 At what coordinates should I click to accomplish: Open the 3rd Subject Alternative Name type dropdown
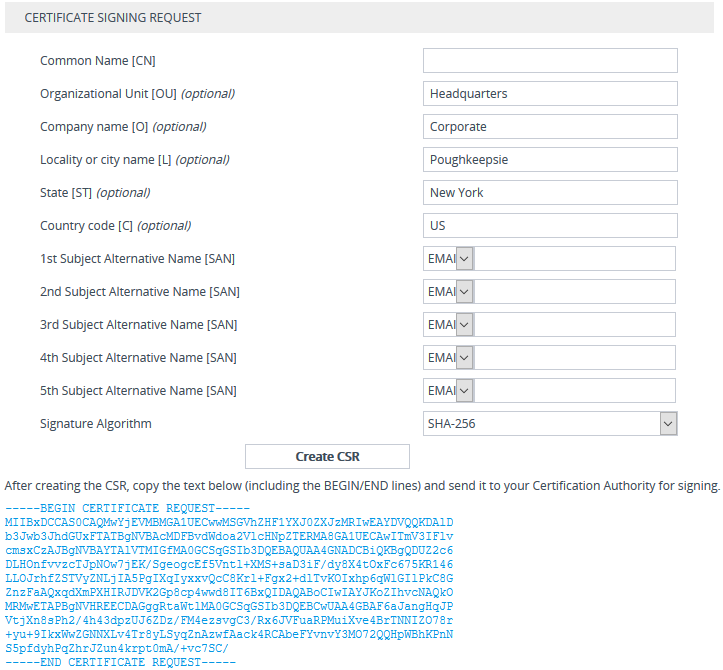pyautogui.click(x=448, y=325)
